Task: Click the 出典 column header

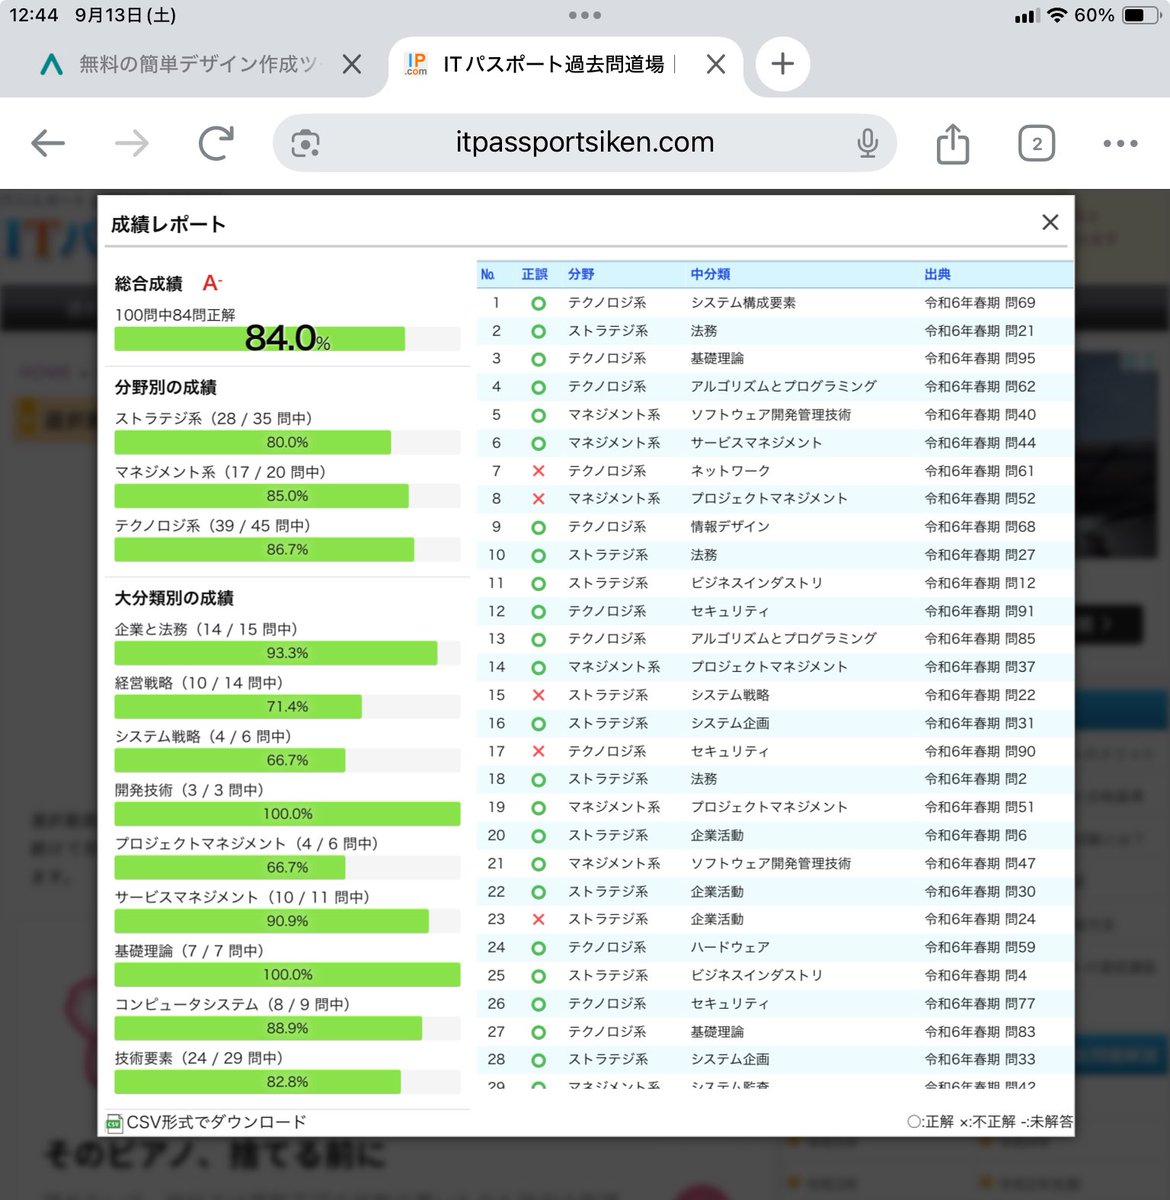Action: click(x=938, y=274)
